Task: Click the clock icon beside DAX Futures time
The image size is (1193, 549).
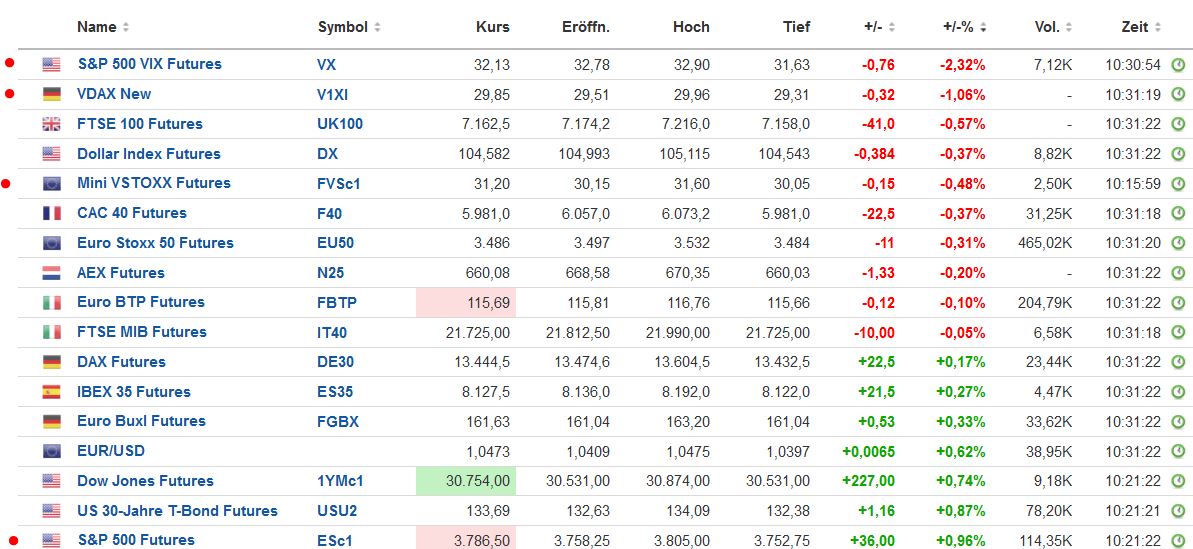Action: pos(1178,362)
